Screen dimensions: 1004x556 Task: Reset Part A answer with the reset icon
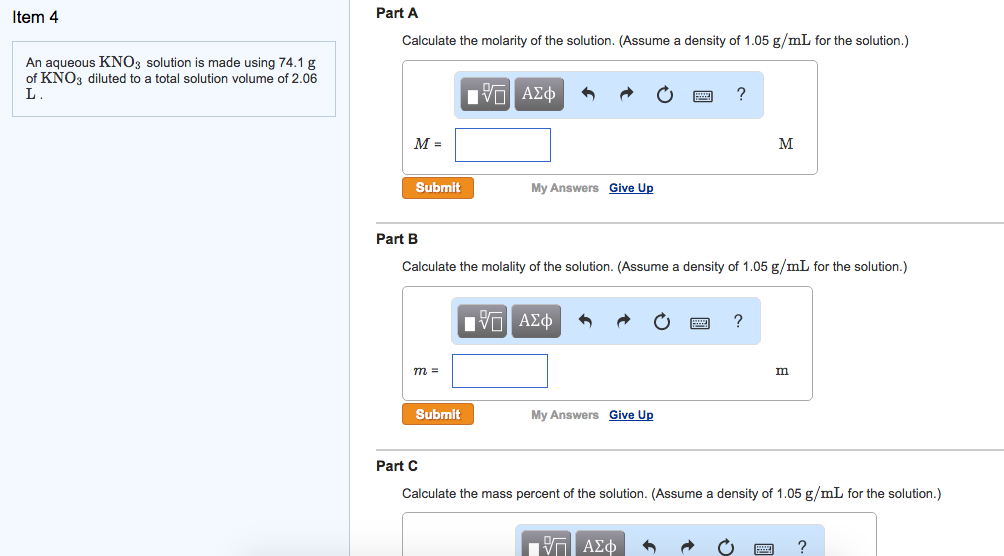tap(665, 95)
